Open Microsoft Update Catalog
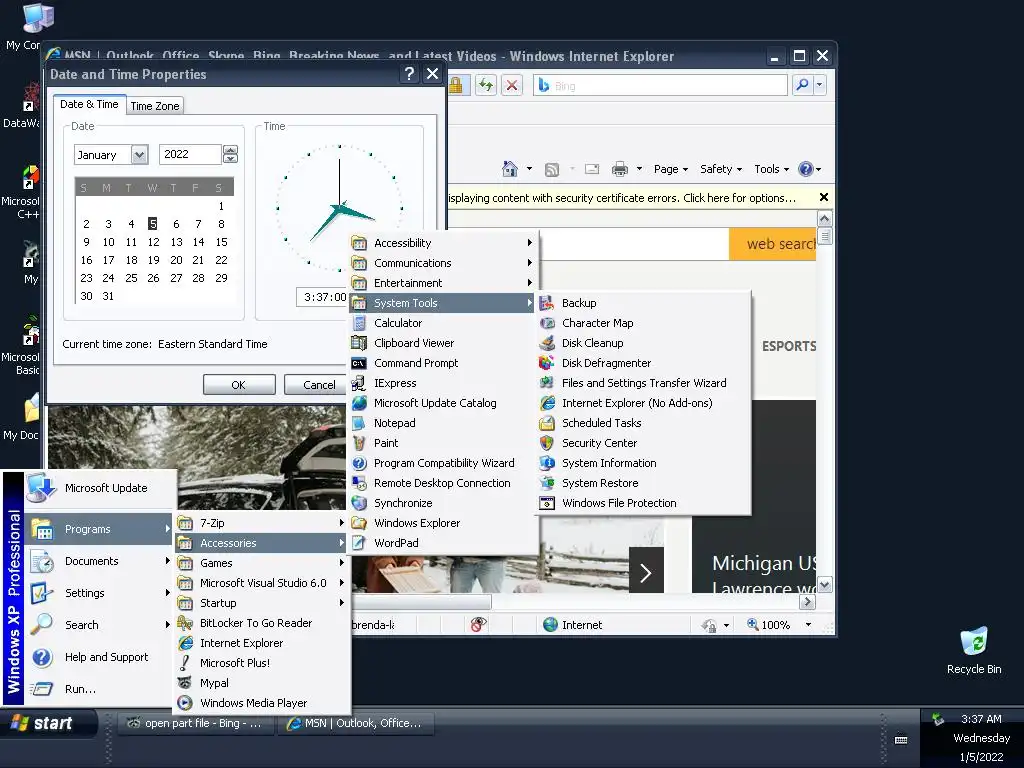The height and width of the screenshot is (768, 1024). click(x=442, y=403)
